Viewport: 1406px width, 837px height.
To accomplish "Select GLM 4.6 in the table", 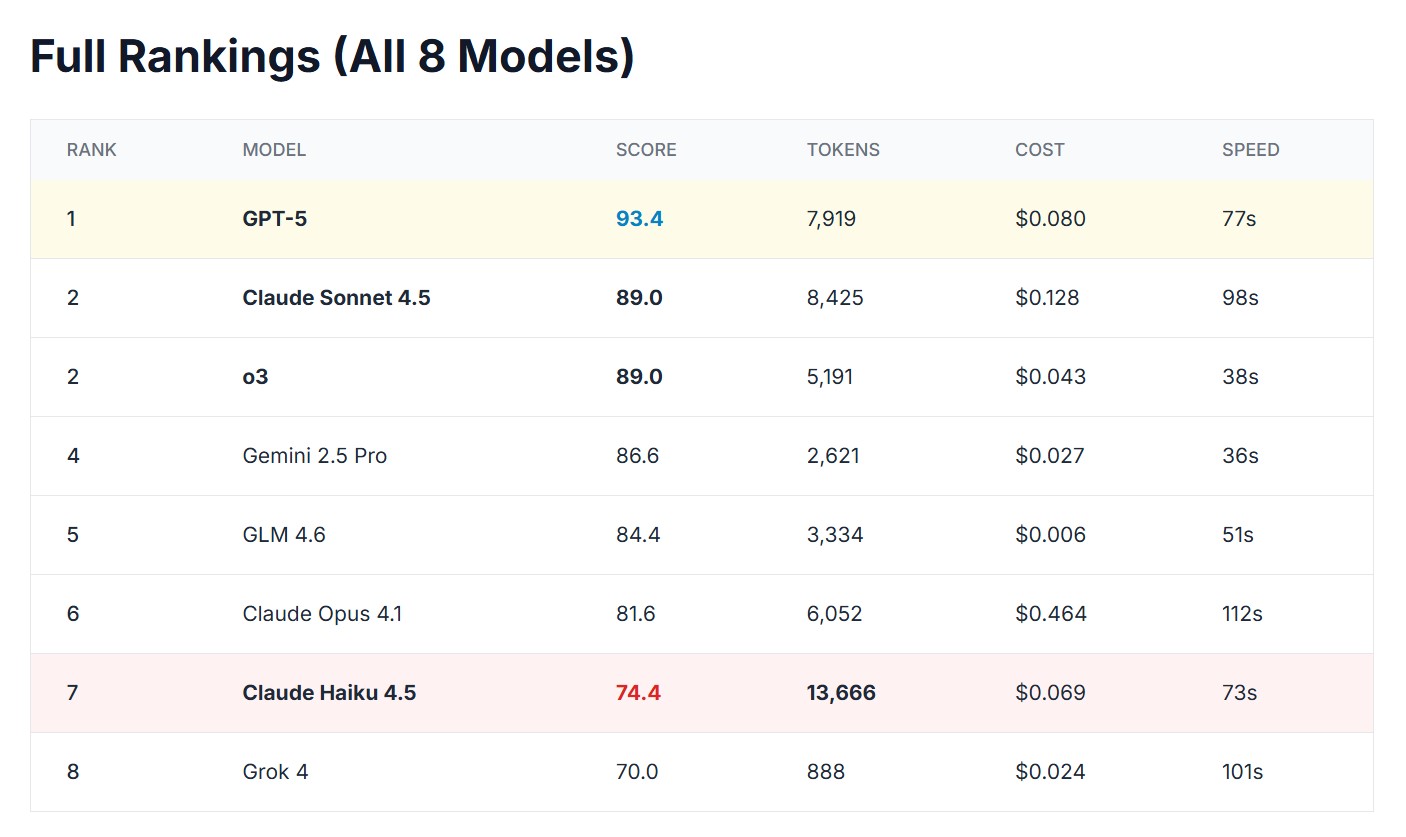I will click(284, 535).
